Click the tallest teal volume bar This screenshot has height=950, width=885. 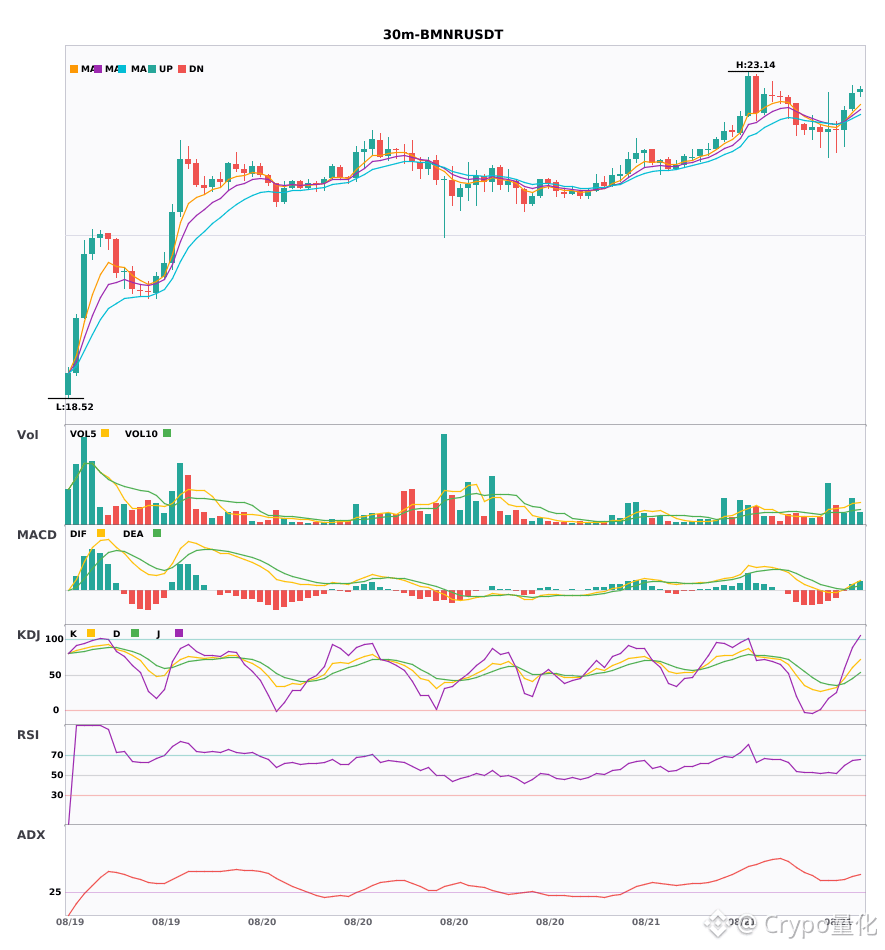tap(444, 479)
